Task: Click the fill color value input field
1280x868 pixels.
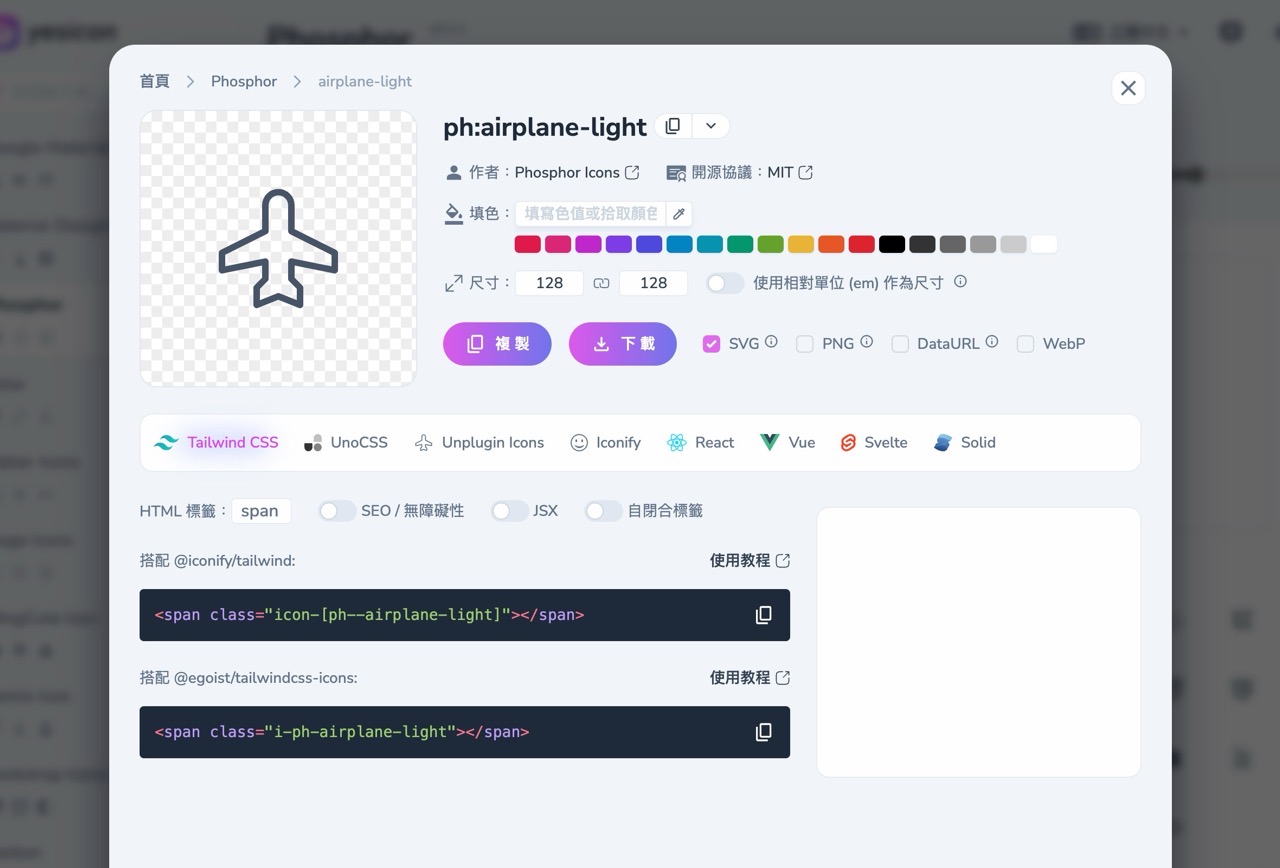Action: (x=590, y=214)
